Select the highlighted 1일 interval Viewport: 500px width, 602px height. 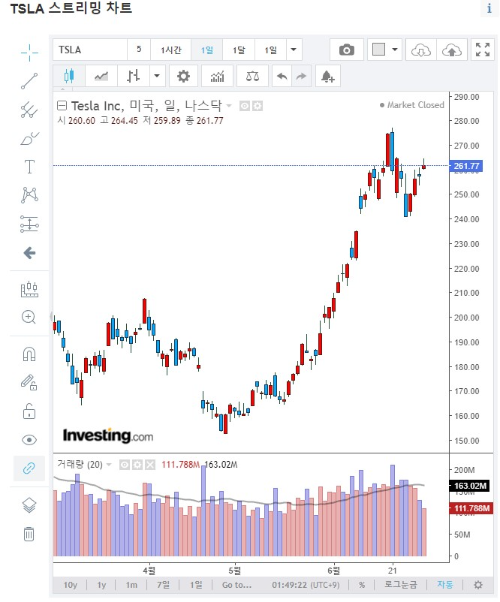click(x=207, y=50)
